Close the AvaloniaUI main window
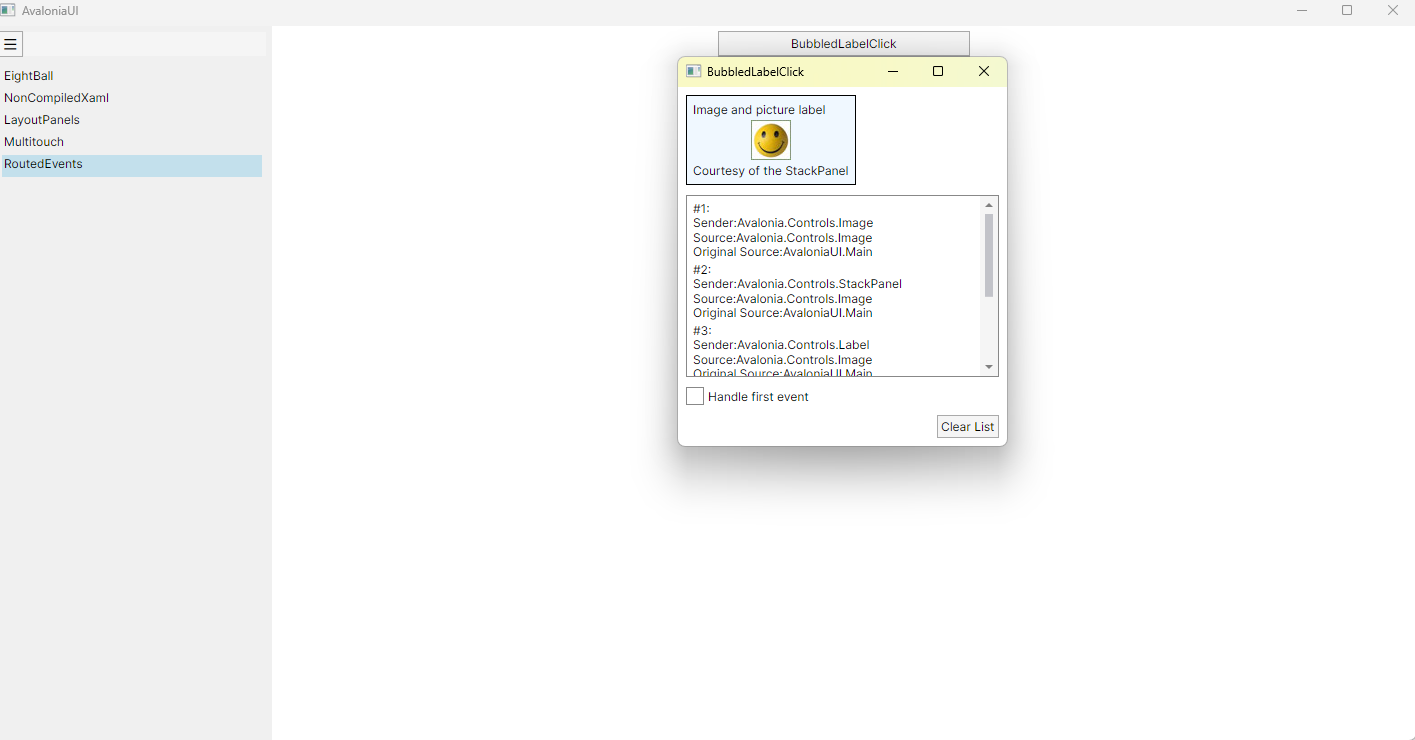 pyautogui.click(x=1393, y=10)
